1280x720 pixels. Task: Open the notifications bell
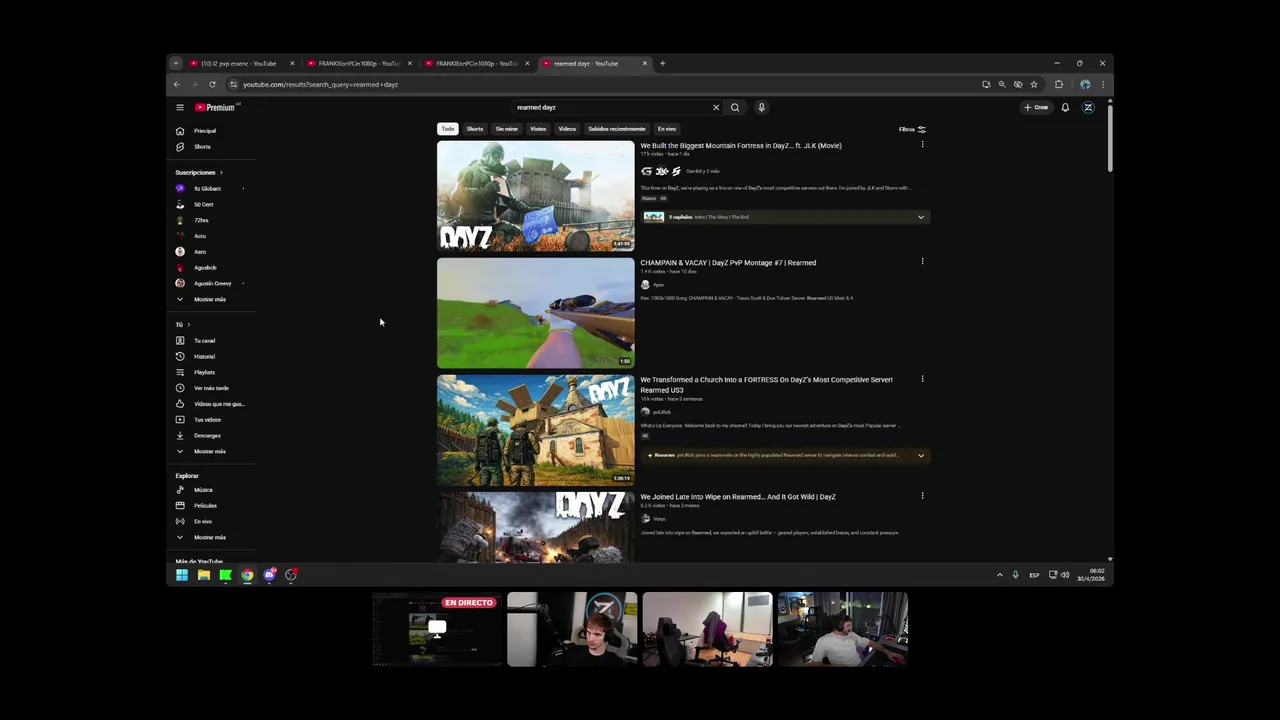1065,107
